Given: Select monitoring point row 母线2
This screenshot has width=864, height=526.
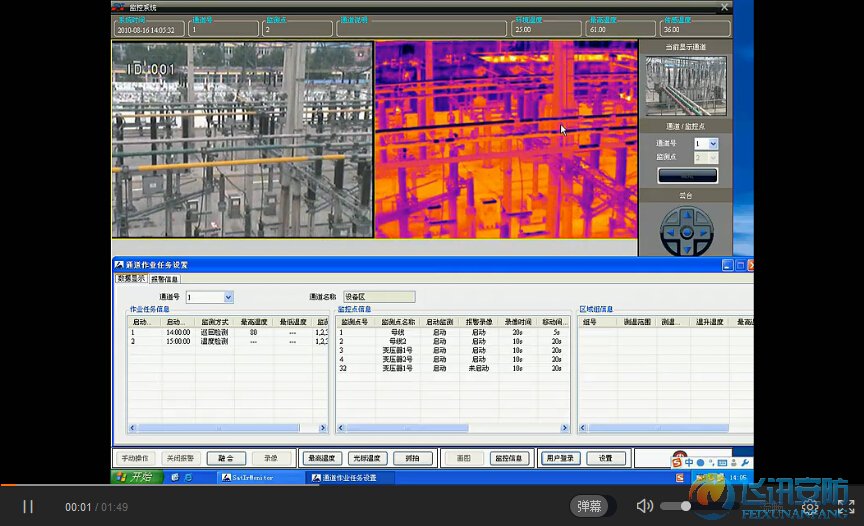Looking at the screenshot, I should pos(453,341).
